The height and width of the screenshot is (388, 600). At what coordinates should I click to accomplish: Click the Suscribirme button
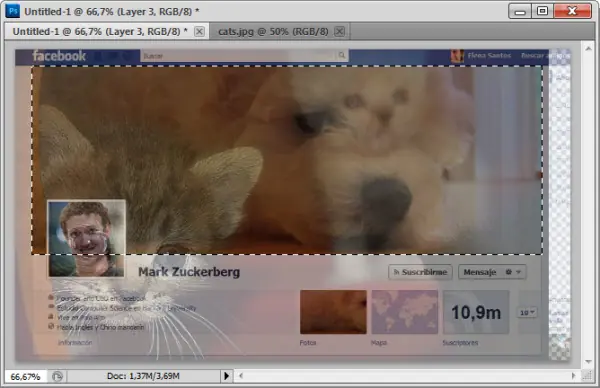pyautogui.click(x=420, y=272)
